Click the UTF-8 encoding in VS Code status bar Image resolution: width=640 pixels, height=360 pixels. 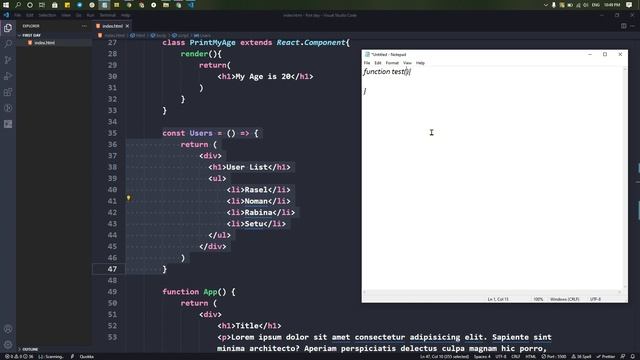501,357
